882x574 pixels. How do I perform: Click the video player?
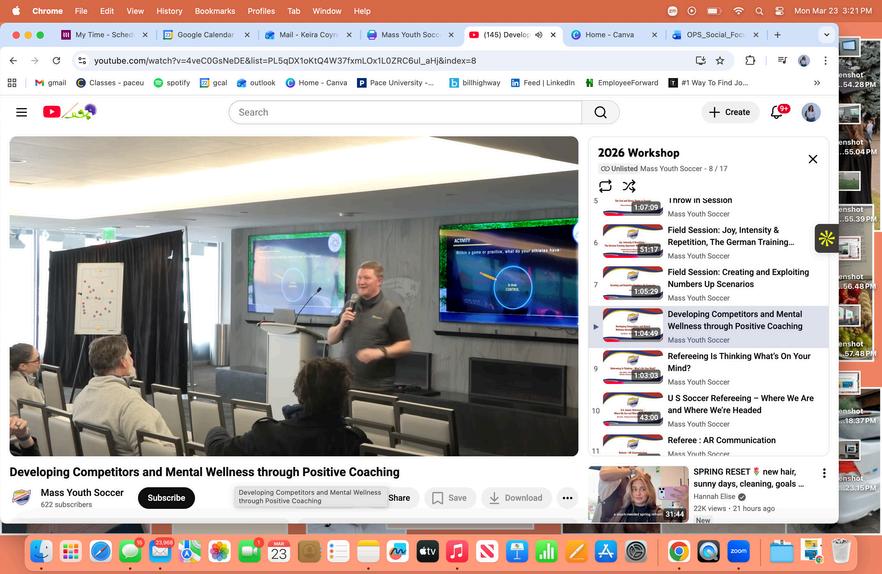click(x=294, y=296)
